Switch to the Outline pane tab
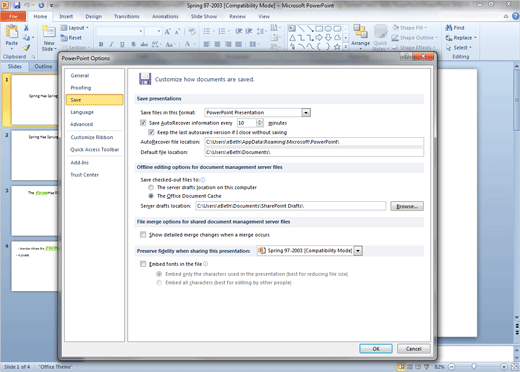The image size is (520, 372). click(x=43, y=66)
